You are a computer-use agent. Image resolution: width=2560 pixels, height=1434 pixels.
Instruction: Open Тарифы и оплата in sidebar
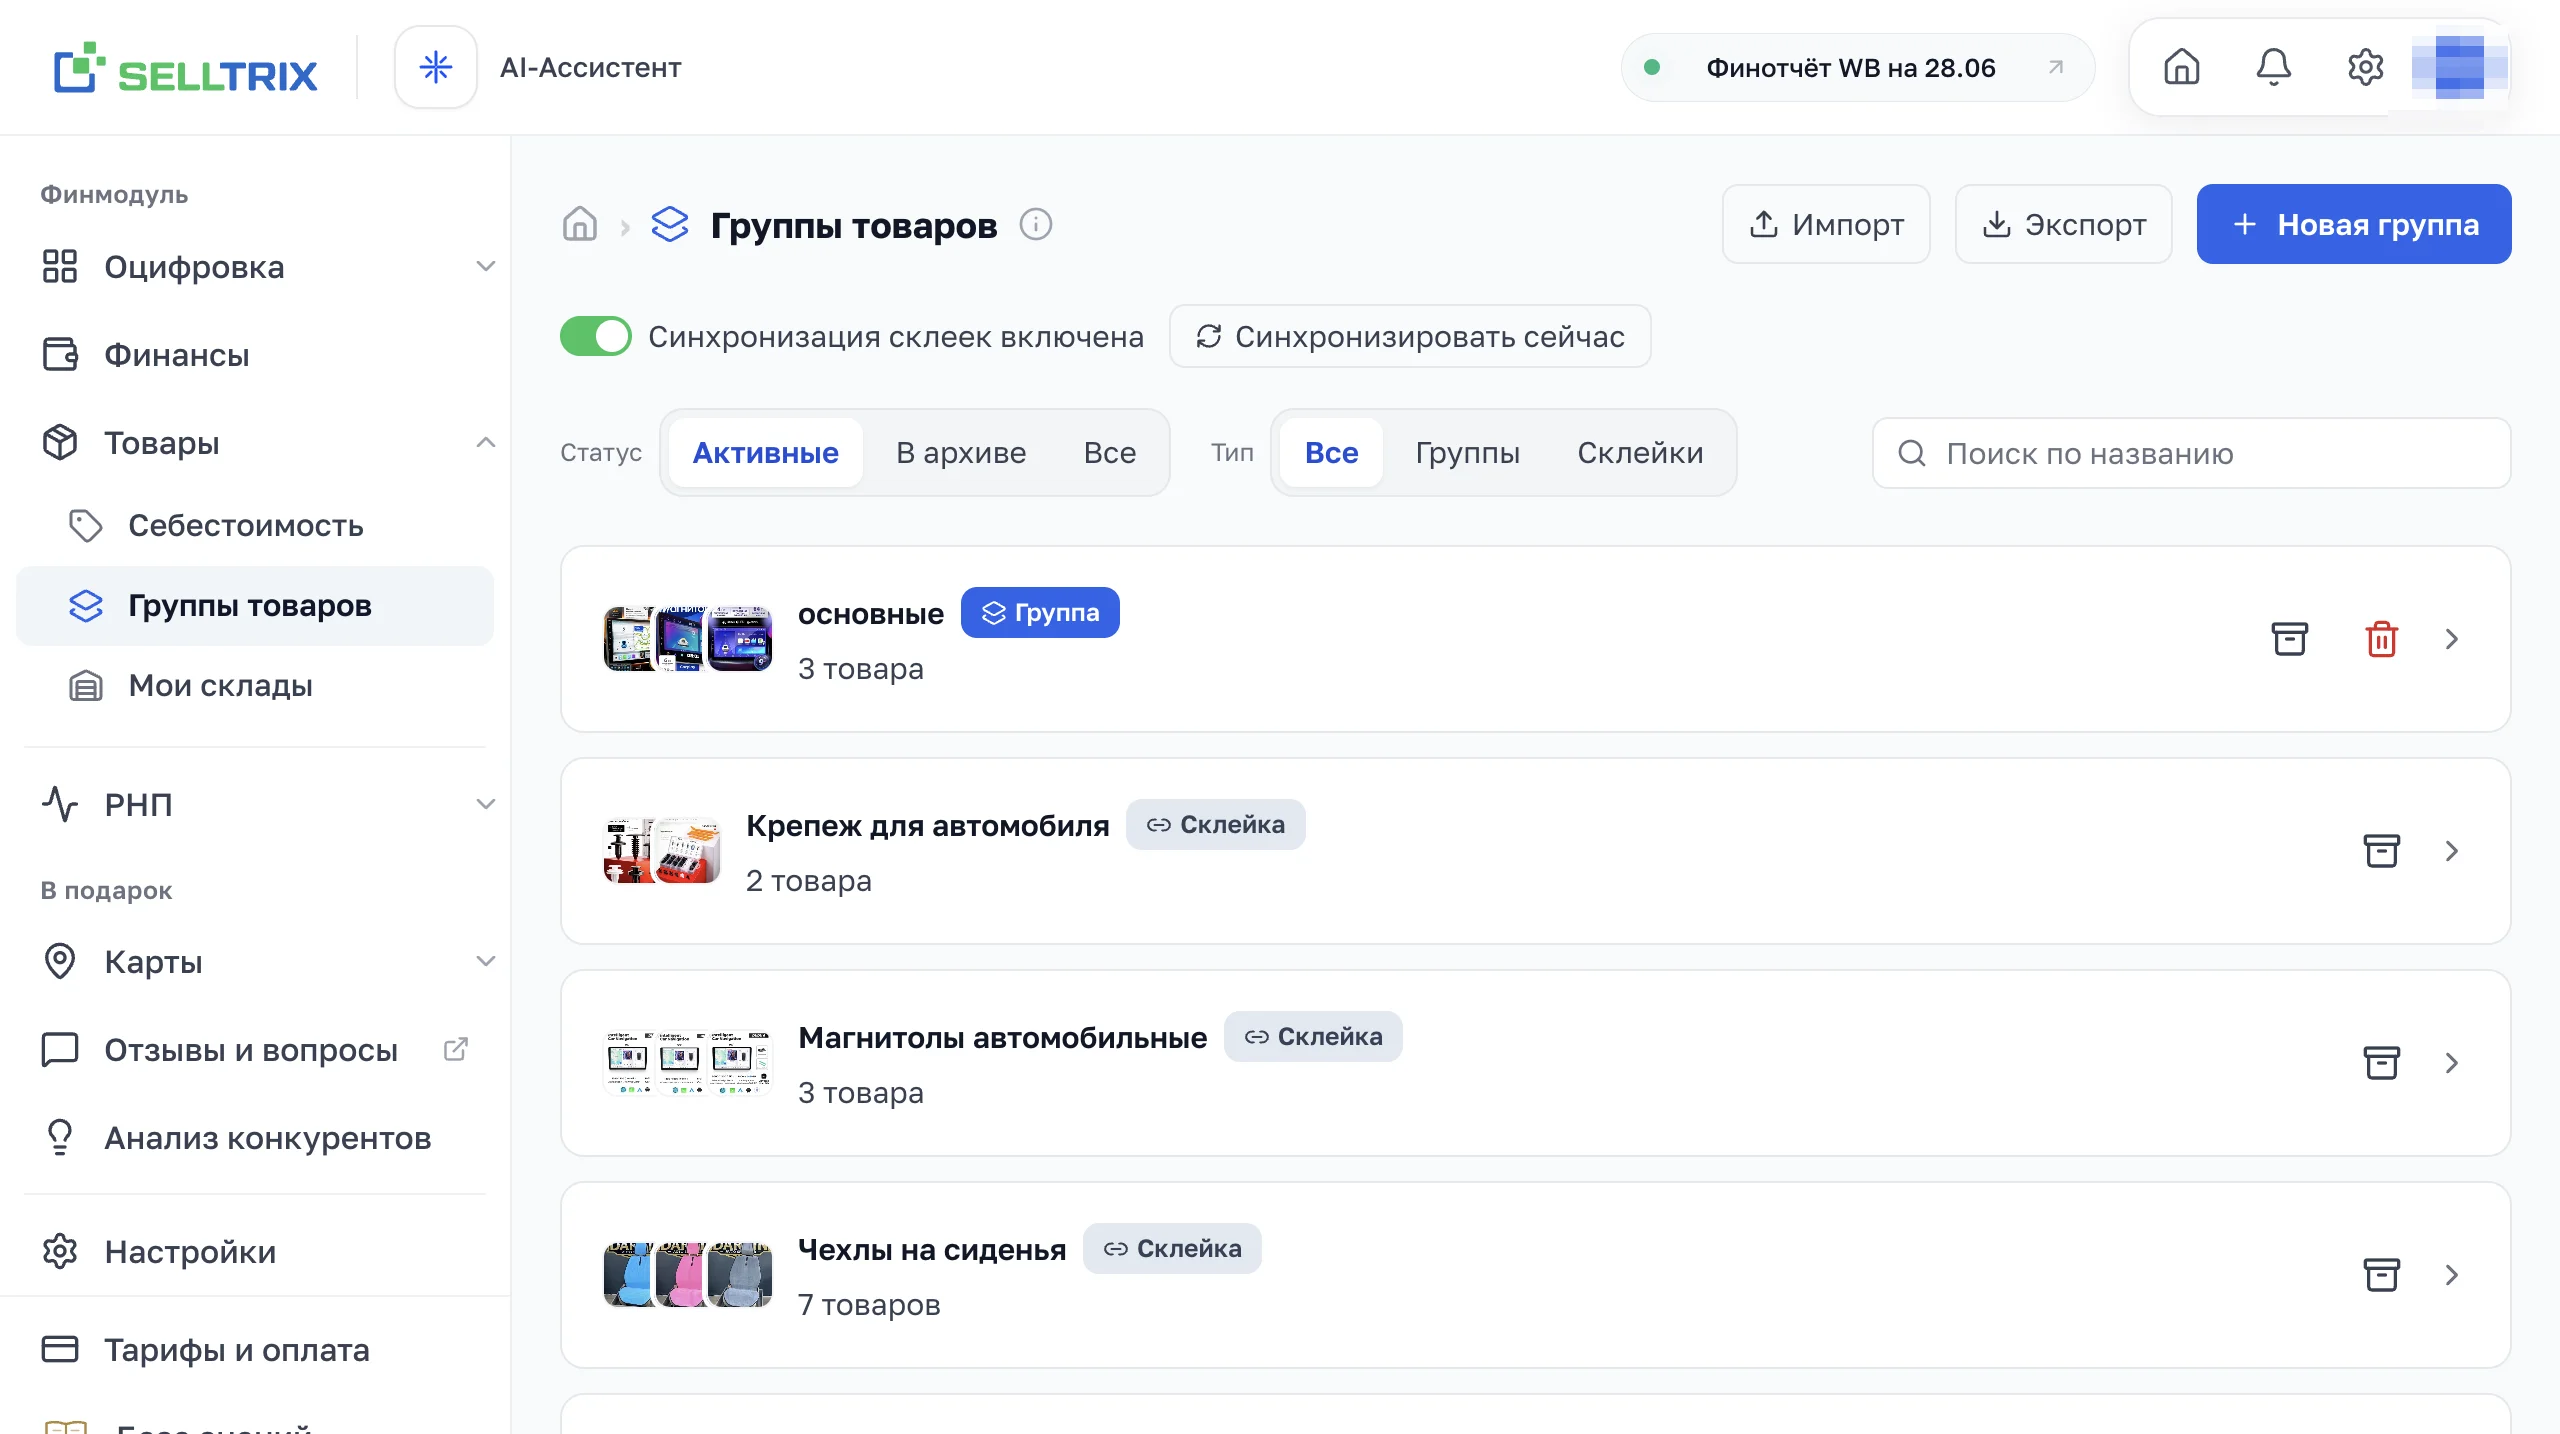point(255,1349)
